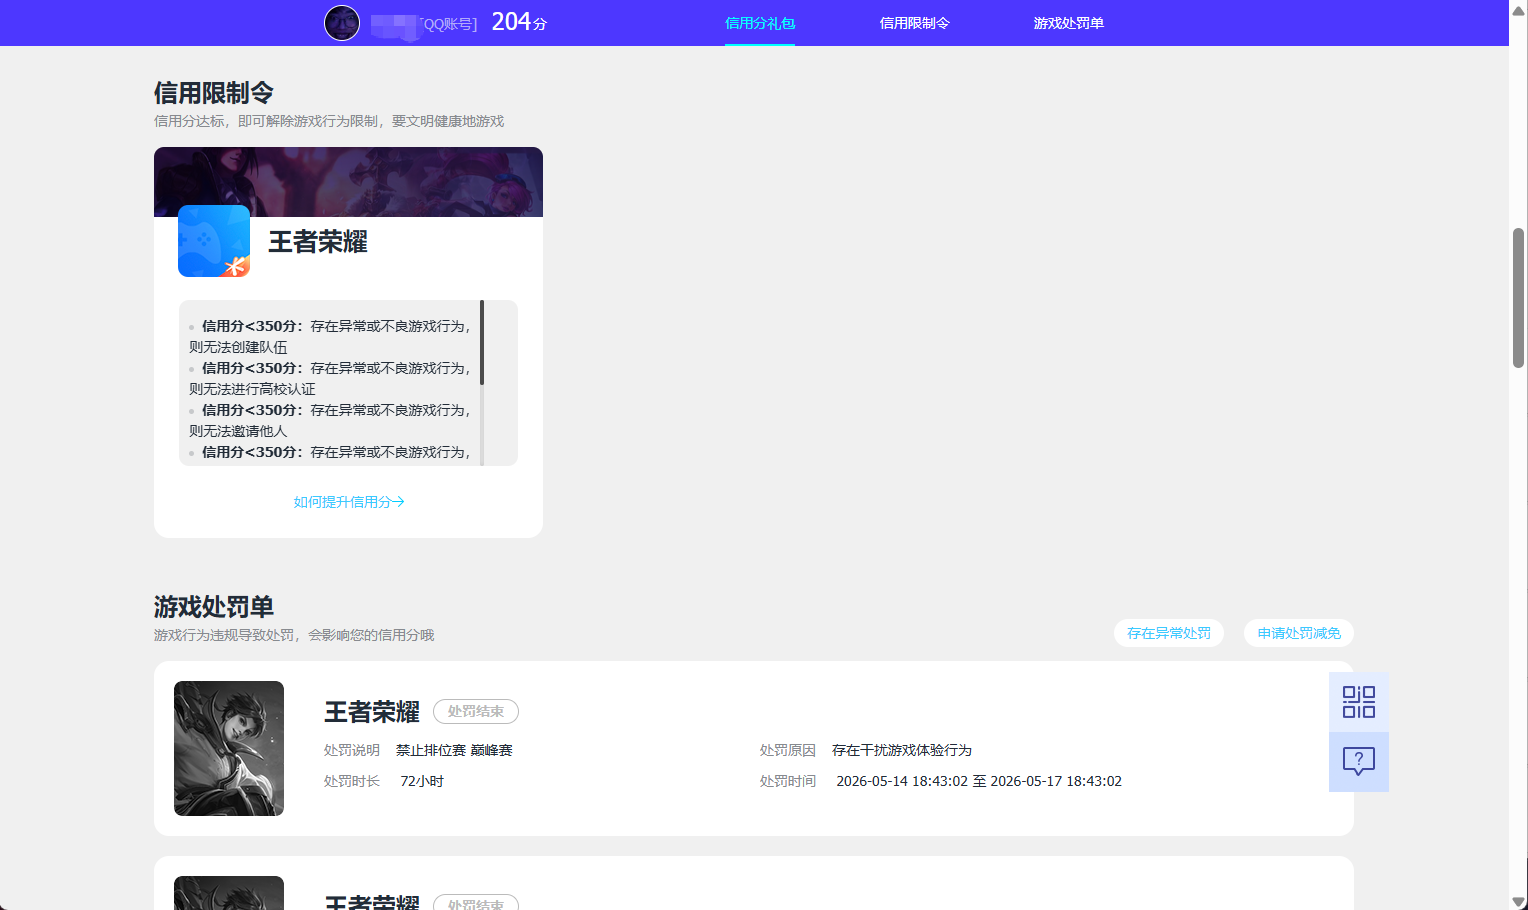Go to the 游戏处罚单 tab

point(1068,23)
